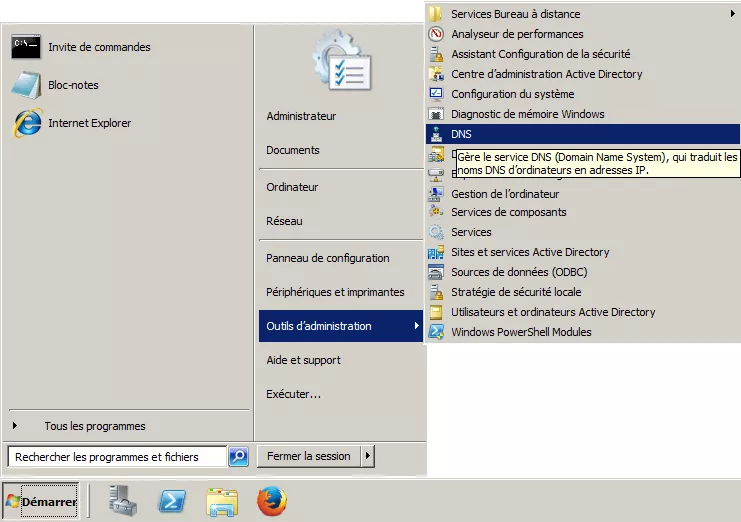The height and width of the screenshot is (522, 741).
Task: Click Sources de données (ODBC) icon
Action: (436, 272)
